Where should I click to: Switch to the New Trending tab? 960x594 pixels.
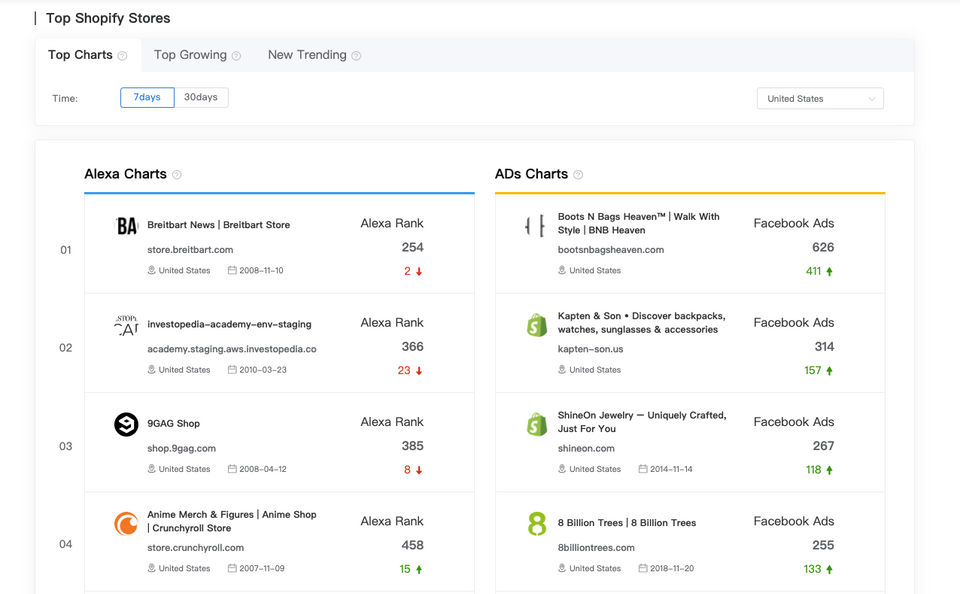pos(307,55)
